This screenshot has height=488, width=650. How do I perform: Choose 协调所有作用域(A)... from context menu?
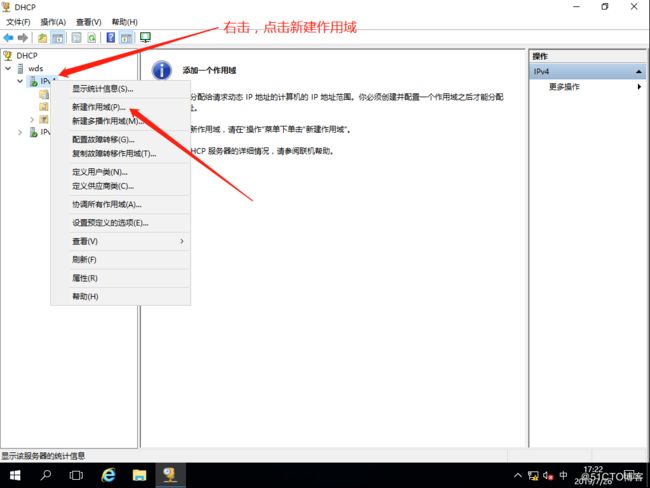[x=121, y=204]
